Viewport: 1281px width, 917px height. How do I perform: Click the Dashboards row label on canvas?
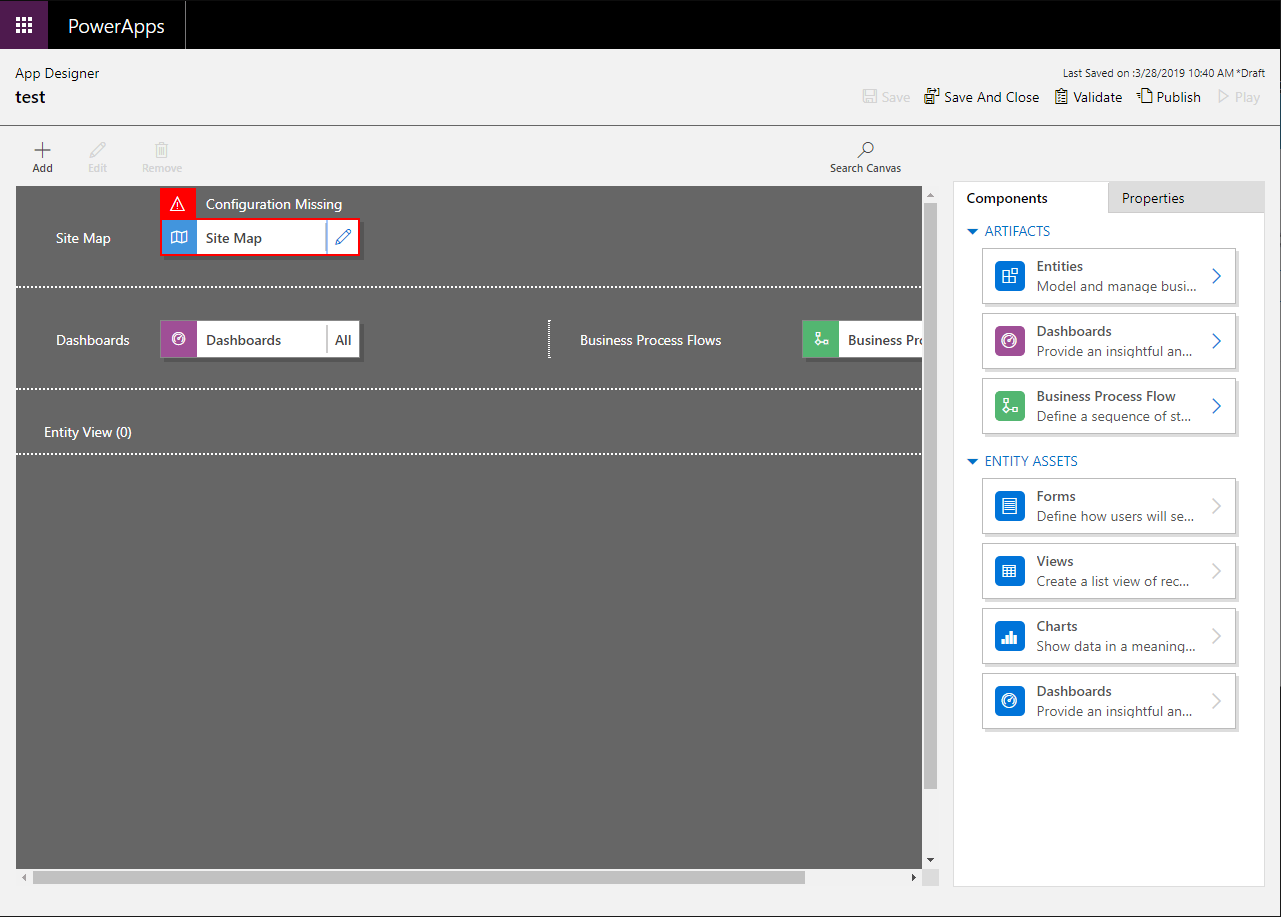93,340
